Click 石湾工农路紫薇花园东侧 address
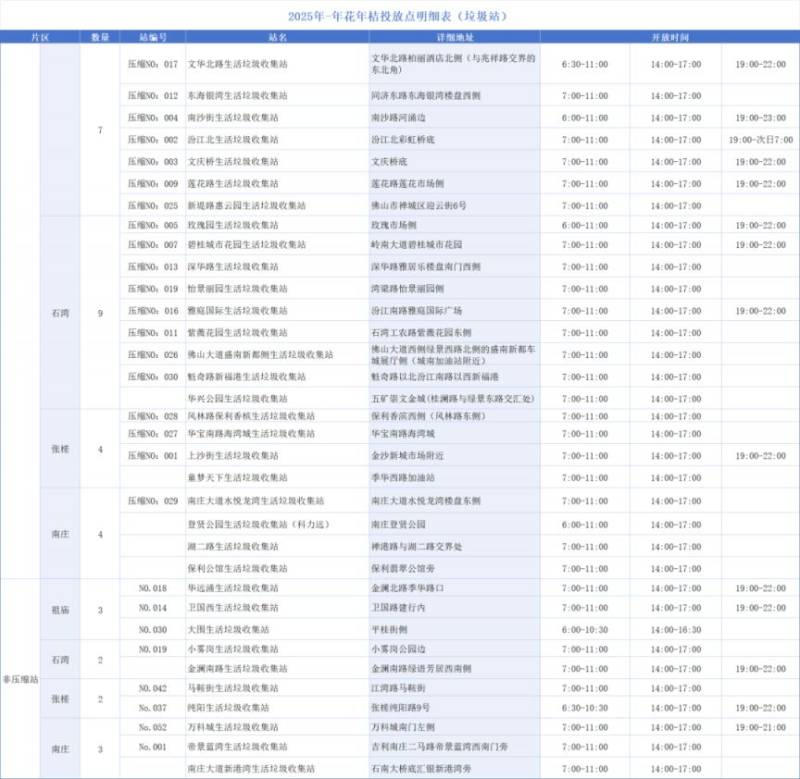The width and height of the screenshot is (800, 779). [x=421, y=333]
